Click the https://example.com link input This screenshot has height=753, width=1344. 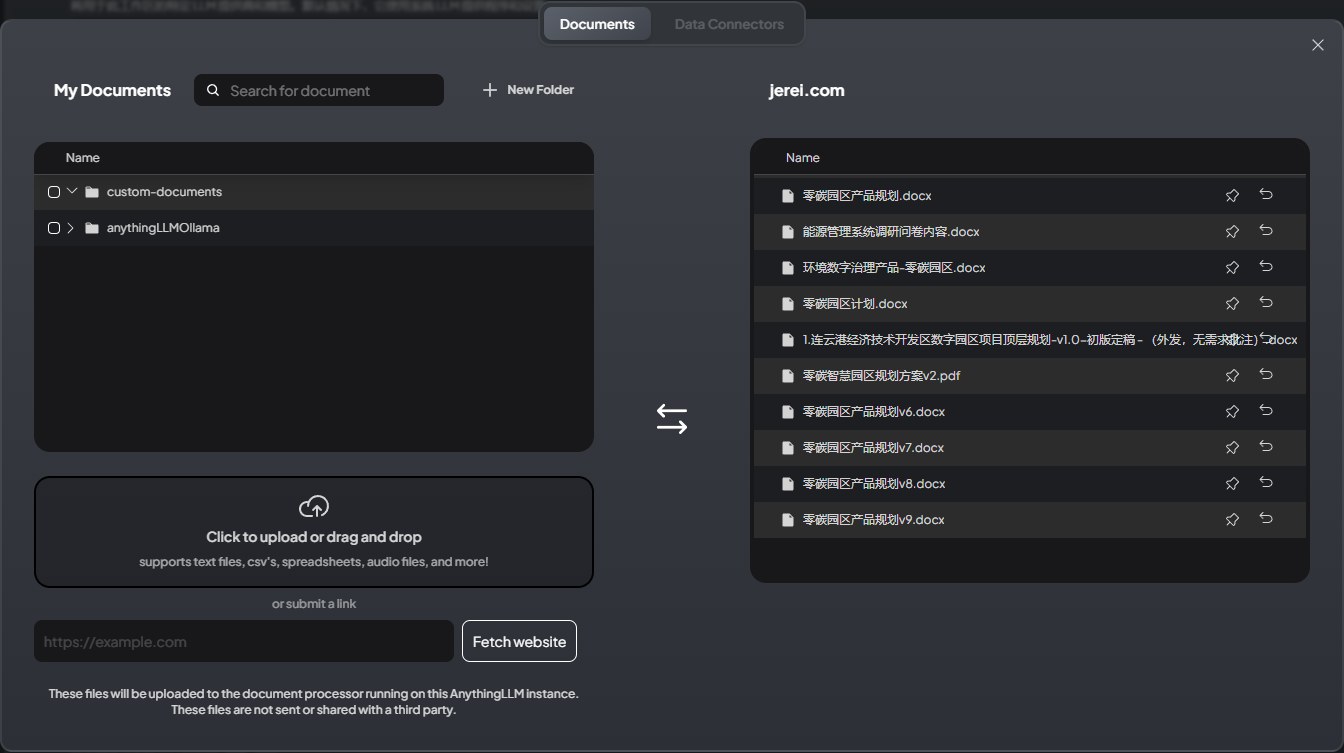tap(244, 641)
